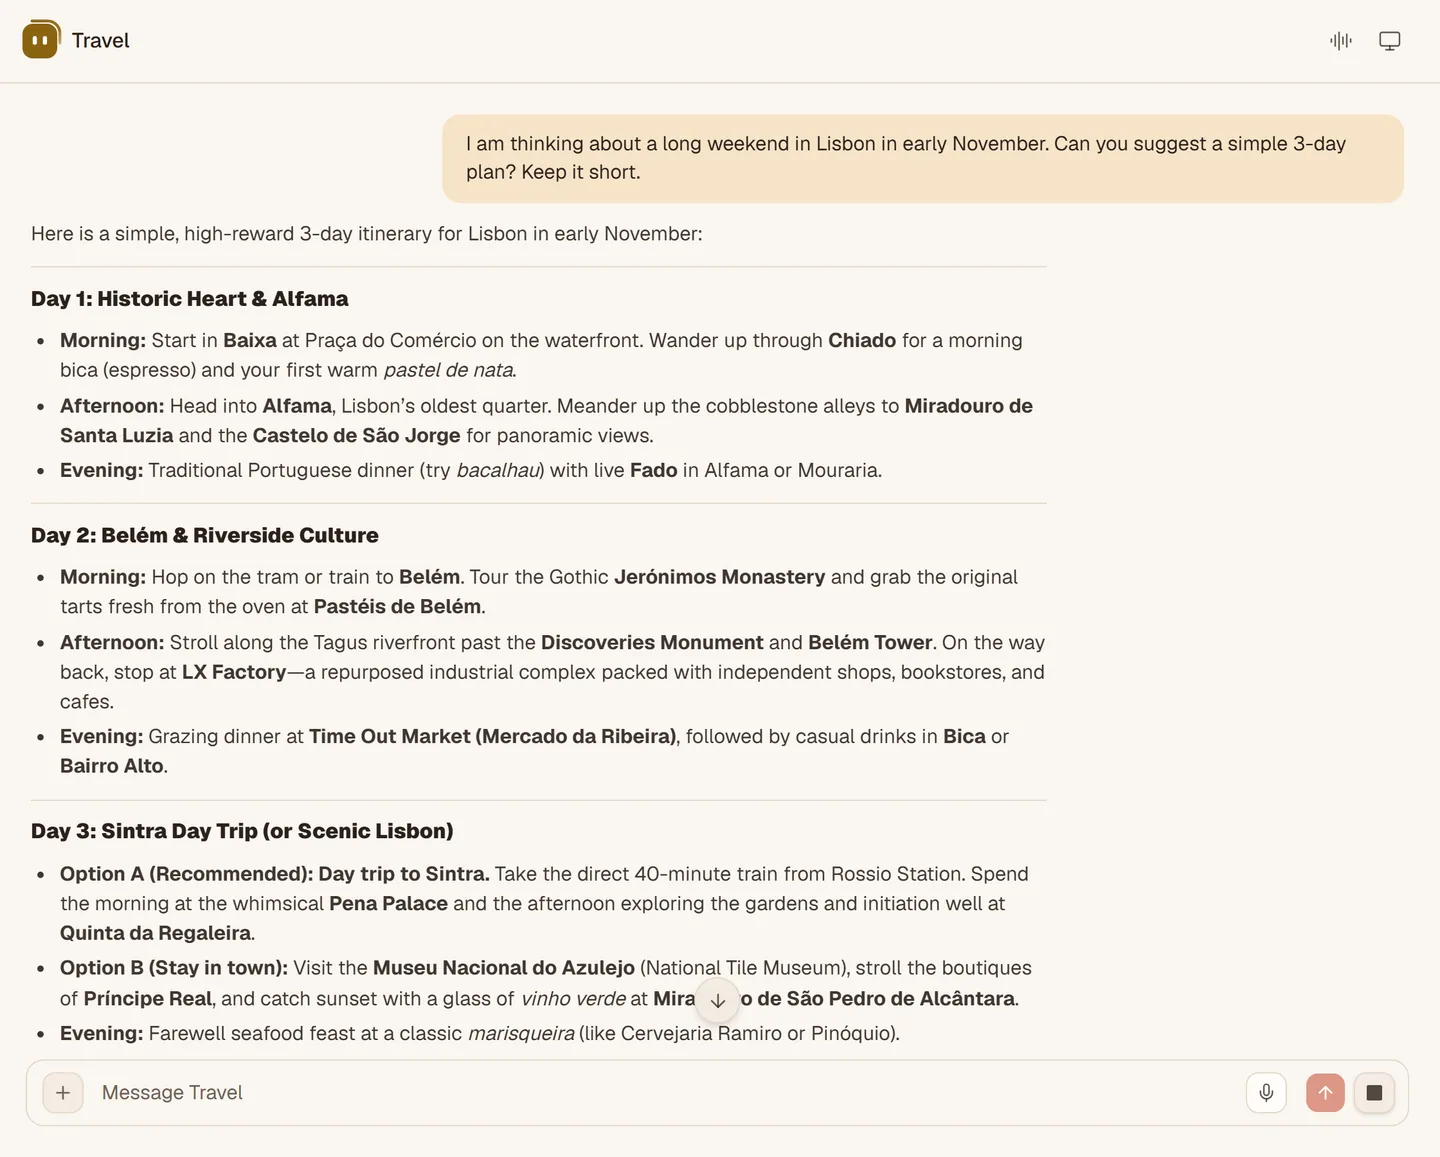This screenshot has height=1157, width=1440.
Task: Open the plus attachment button
Action: (x=63, y=1093)
